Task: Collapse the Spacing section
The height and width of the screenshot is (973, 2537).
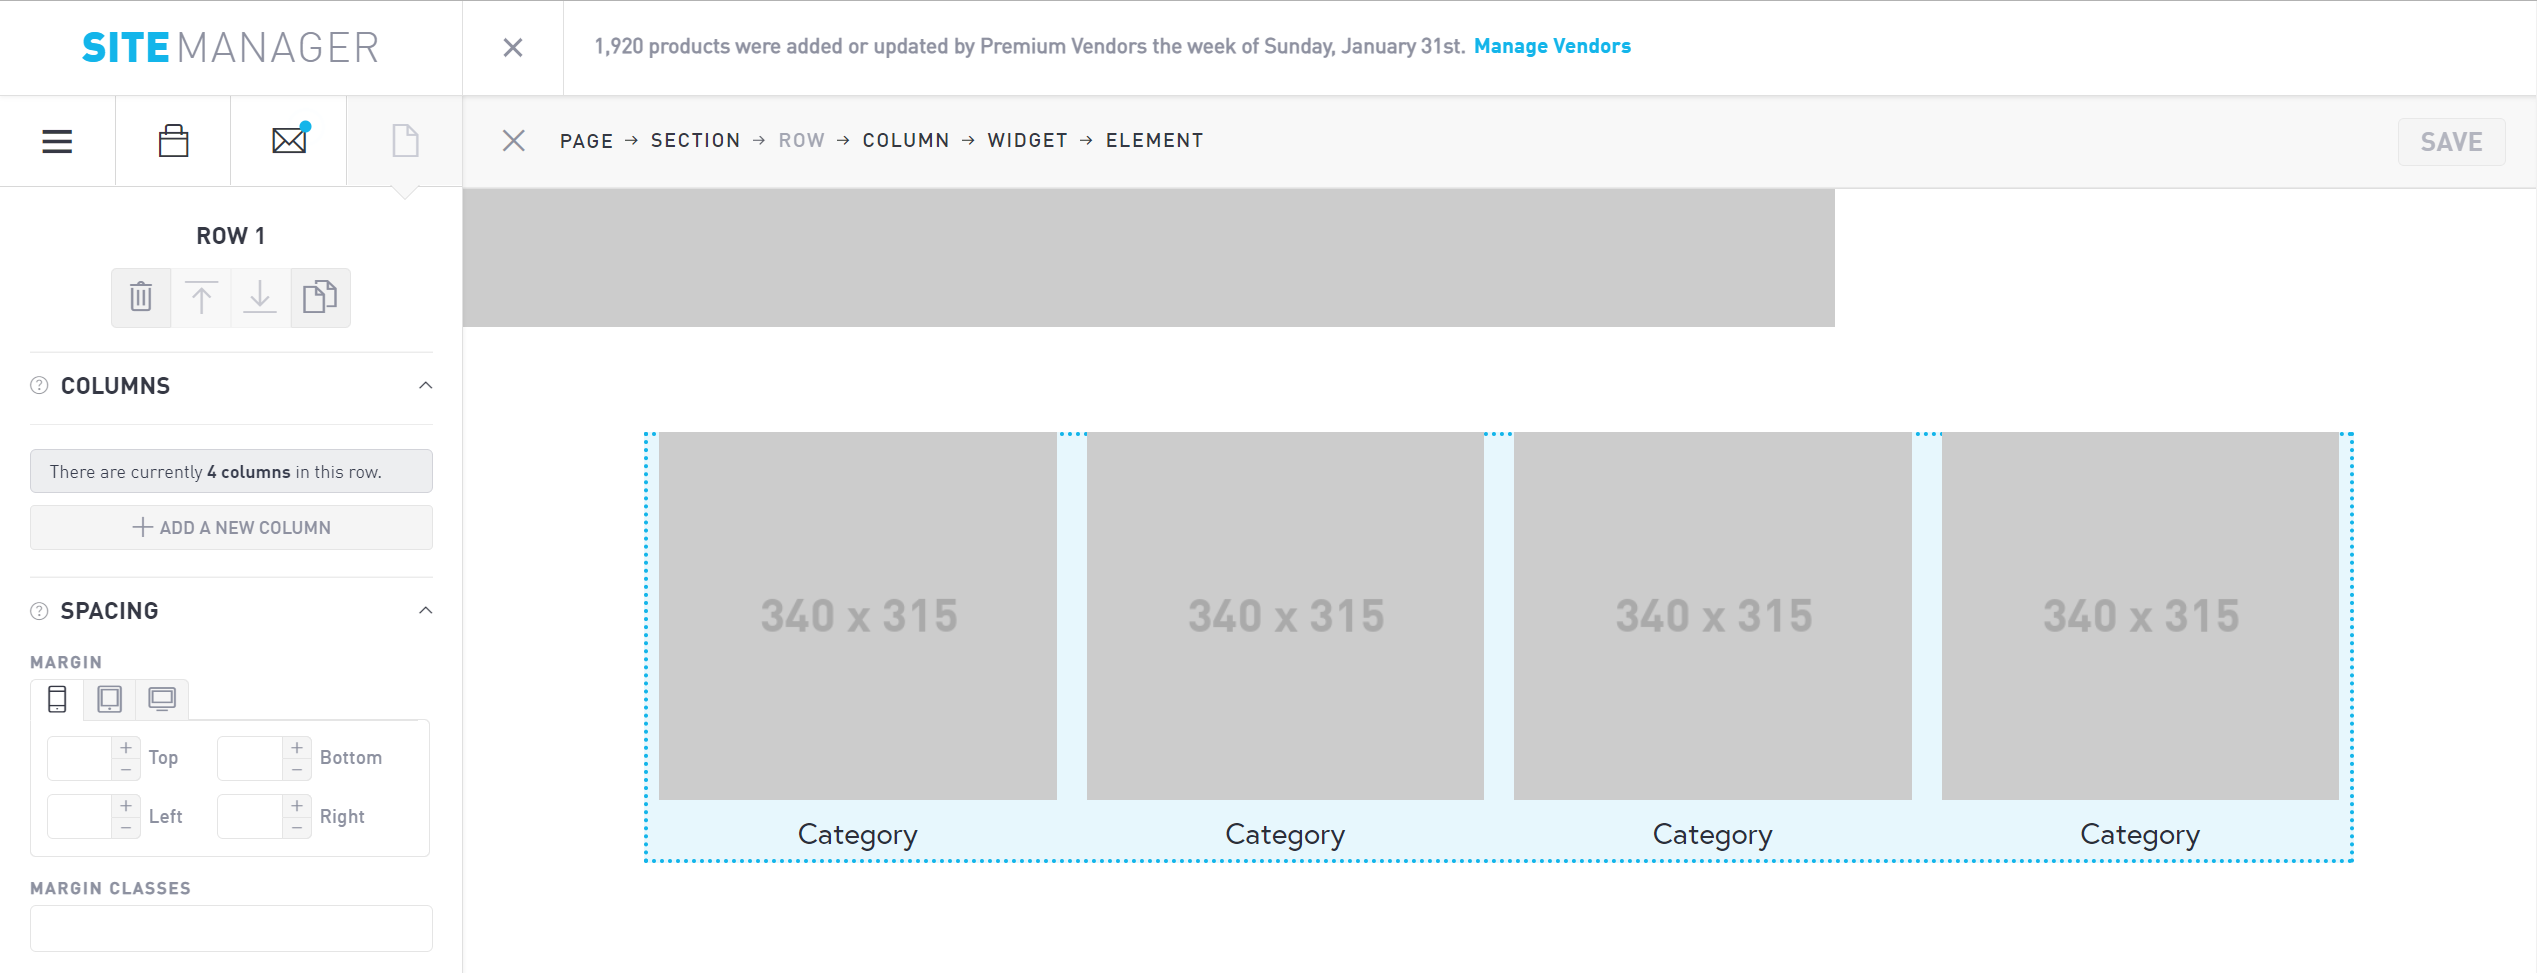Action: click(x=425, y=611)
